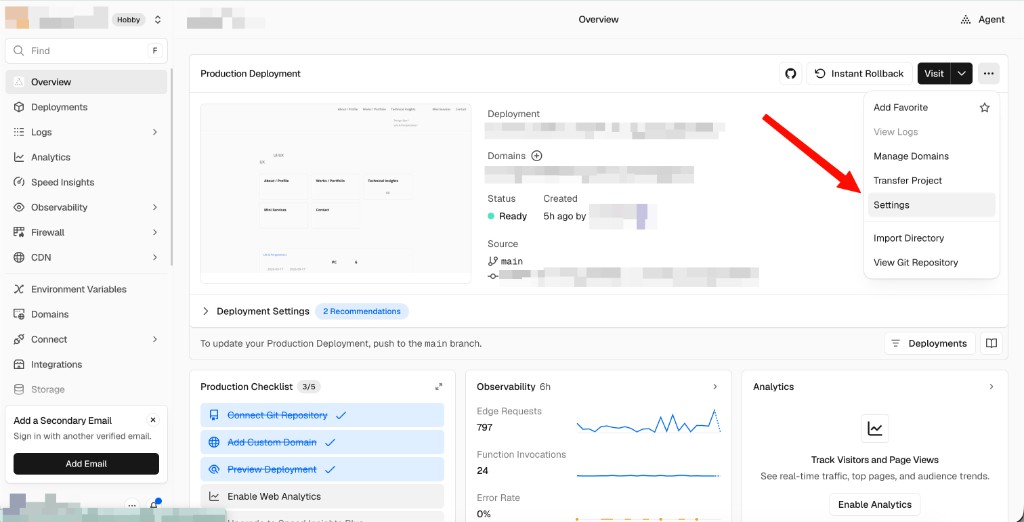
Task: Expand the Firewall submenu chevron
Action: click(x=155, y=233)
